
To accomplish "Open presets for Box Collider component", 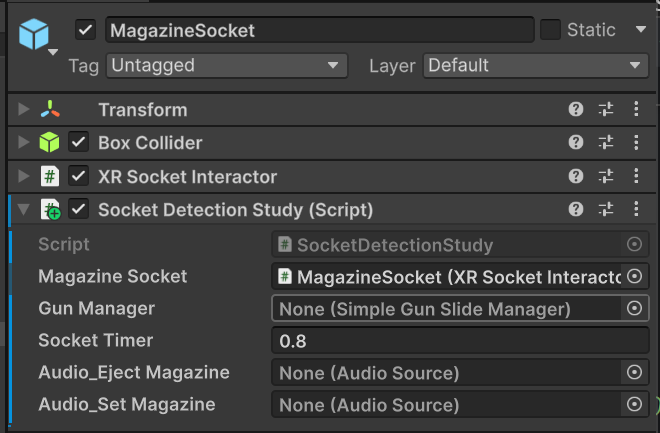I will click(x=606, y=143).
